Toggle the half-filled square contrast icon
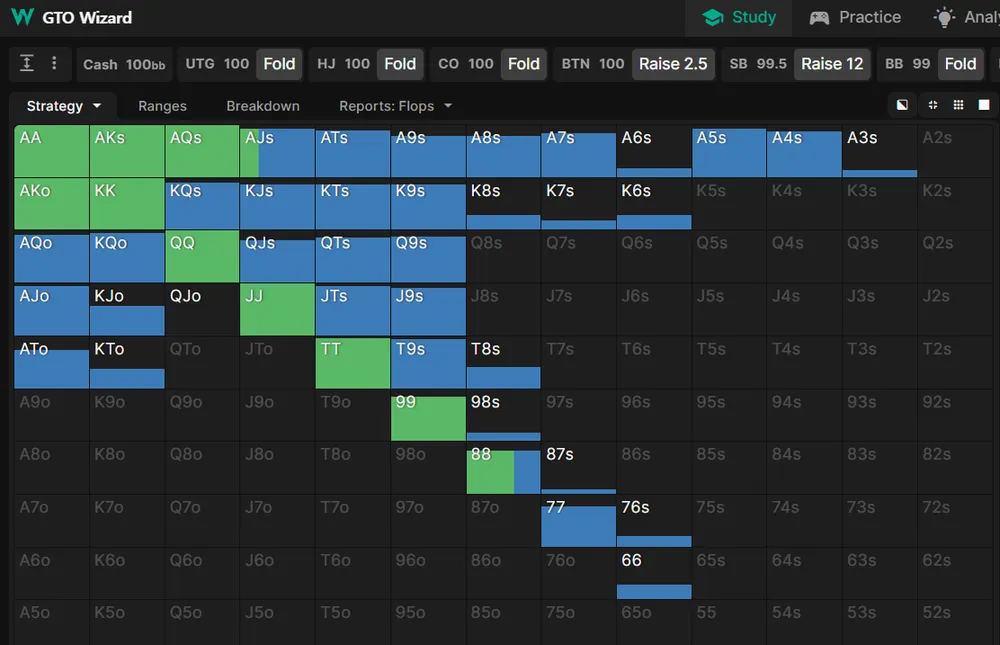 902,105
